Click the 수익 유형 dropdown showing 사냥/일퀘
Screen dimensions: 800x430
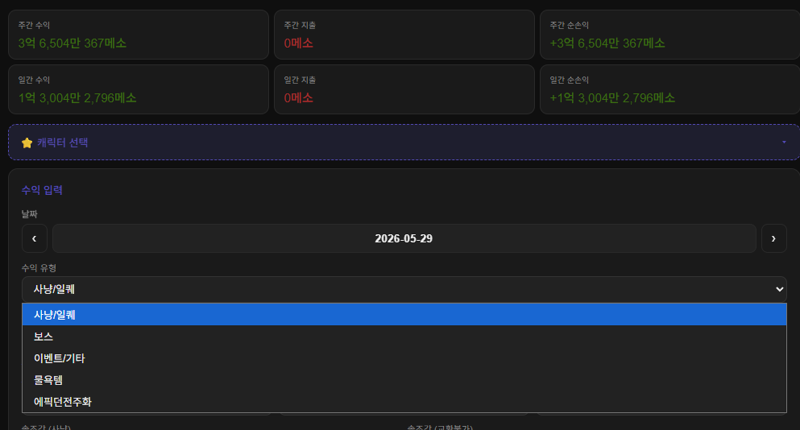404,289
